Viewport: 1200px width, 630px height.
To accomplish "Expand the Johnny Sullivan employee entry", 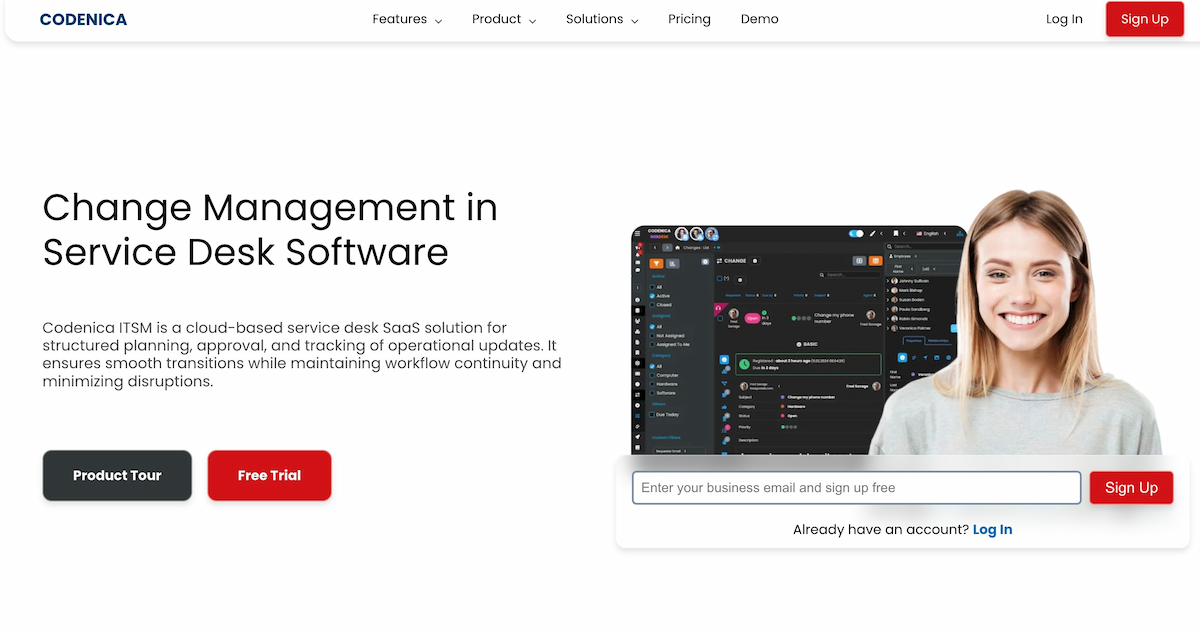I will pyautogui.click(x=887, y=282).
